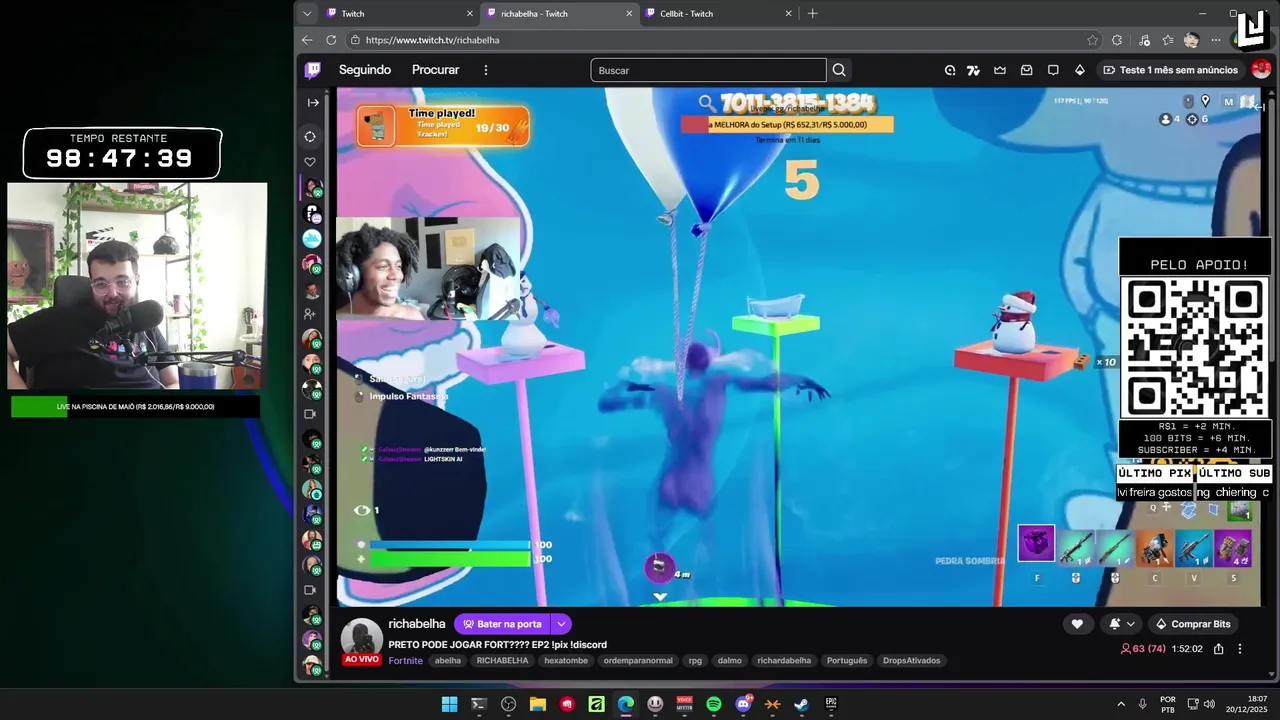Viewport: 1280px width, 720px height.
Task: Open the whispers chat bubble icon
Action: pyautogui.click(x=1053, y=70)
